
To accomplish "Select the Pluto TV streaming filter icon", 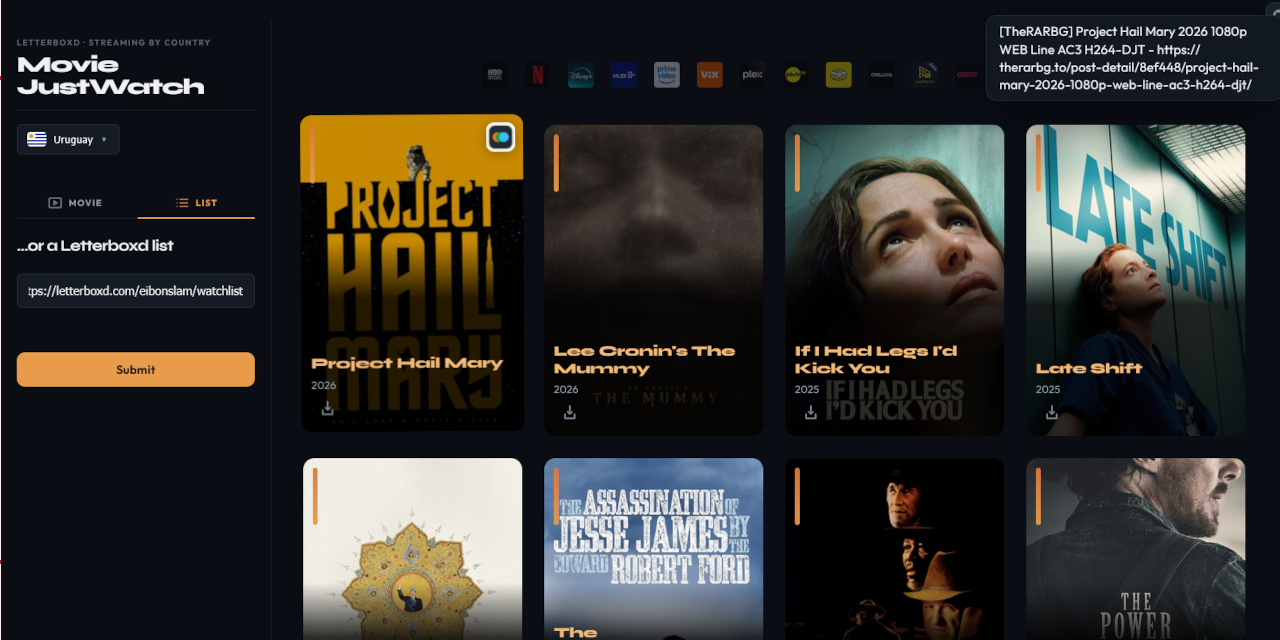I will coord(795,74).
